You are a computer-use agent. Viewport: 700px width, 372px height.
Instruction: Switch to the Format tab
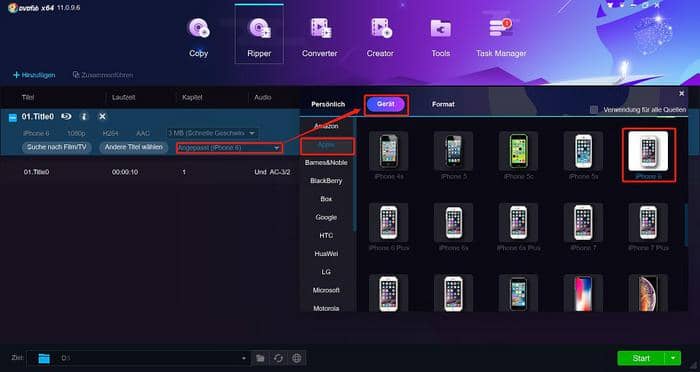443,104
